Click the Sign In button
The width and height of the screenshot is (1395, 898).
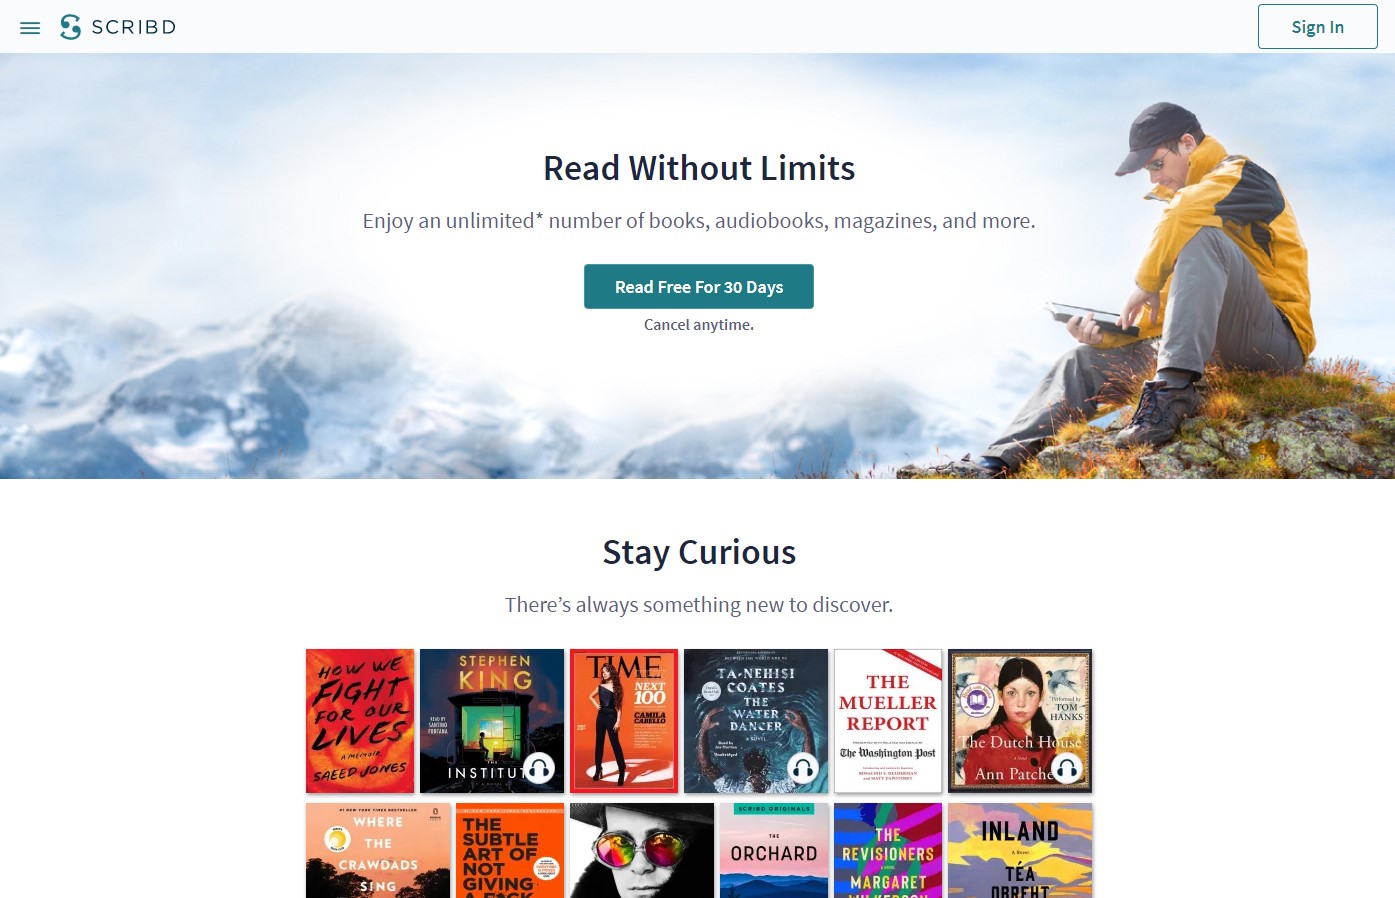[1317, 27]
